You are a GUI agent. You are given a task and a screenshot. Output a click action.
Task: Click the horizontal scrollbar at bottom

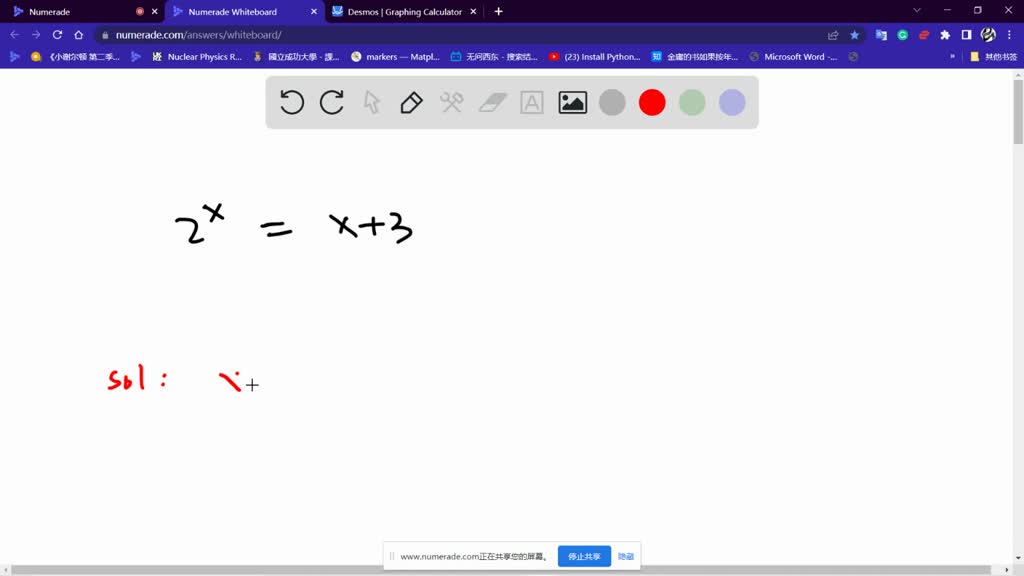[501, 570]
